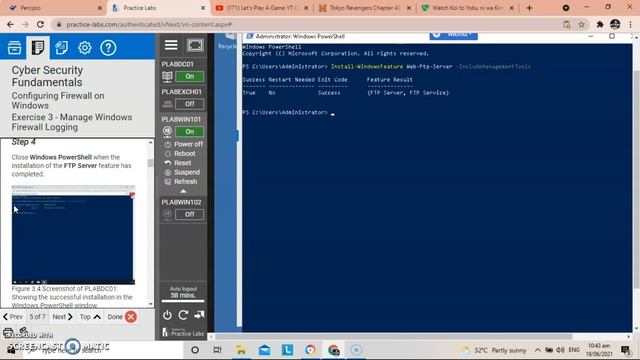Click the Practice Labs logo

coord(183,333)
